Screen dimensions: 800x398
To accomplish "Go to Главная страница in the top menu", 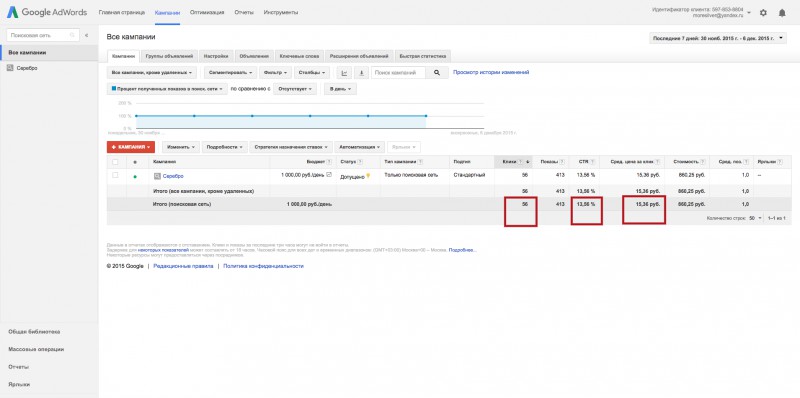I will click(121, 12).
